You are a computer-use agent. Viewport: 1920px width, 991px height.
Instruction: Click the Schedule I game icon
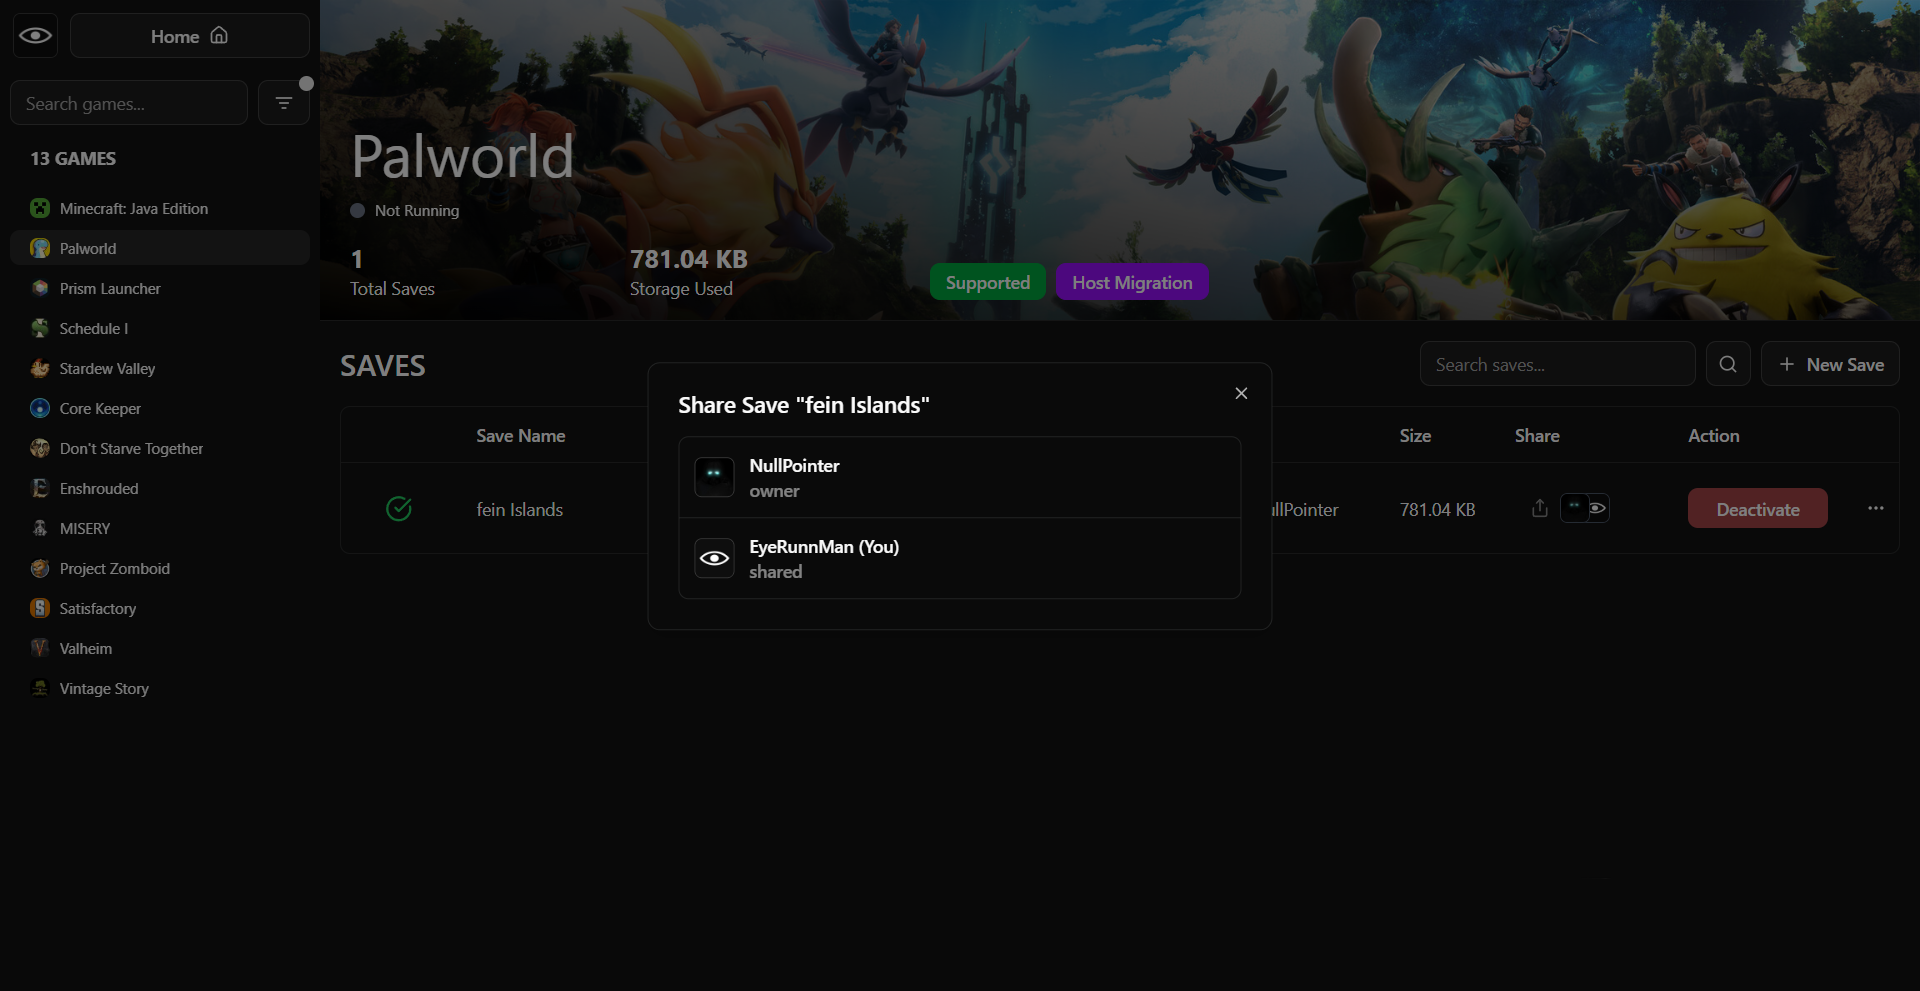point(40,328)
